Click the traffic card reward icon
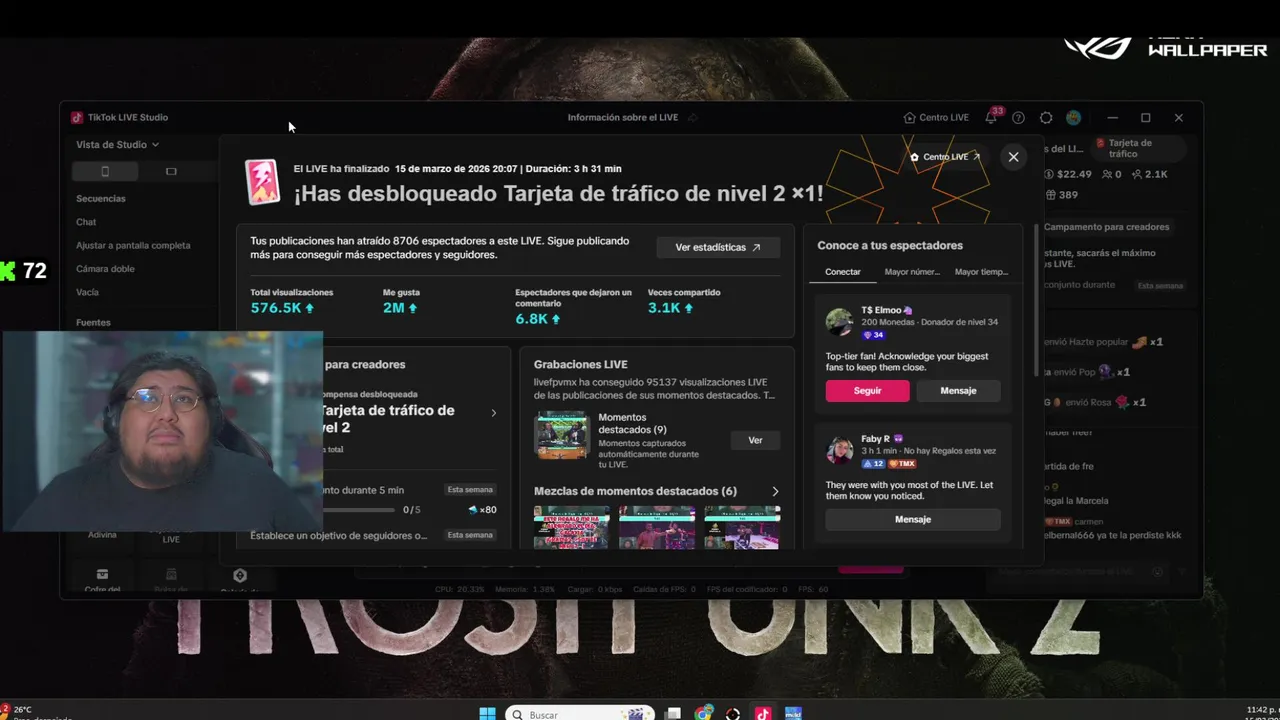The image size is (1280, 720). click(263, 182)
